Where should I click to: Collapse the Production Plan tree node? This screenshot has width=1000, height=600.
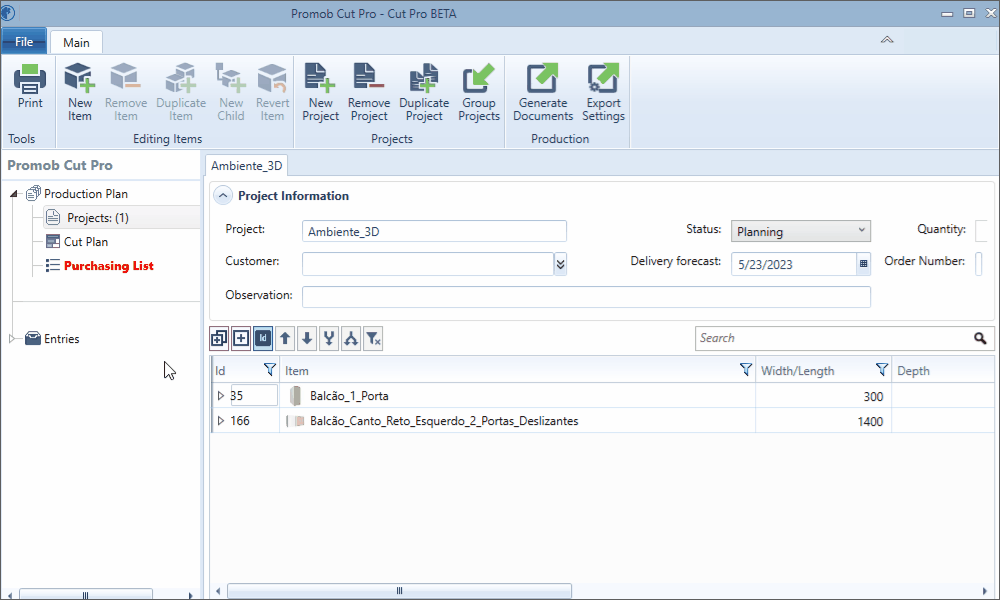(x=13, y=194)
